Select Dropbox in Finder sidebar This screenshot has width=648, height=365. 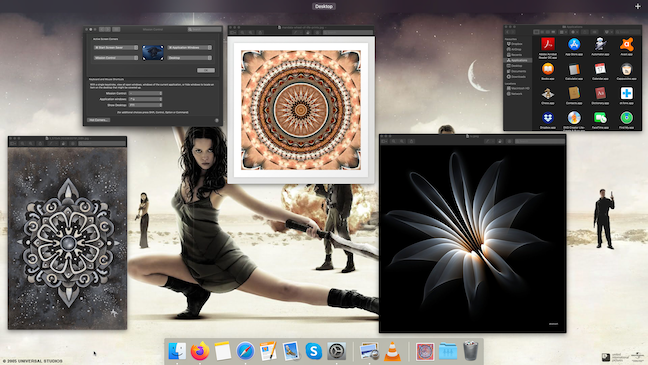[x=517, y=44]
